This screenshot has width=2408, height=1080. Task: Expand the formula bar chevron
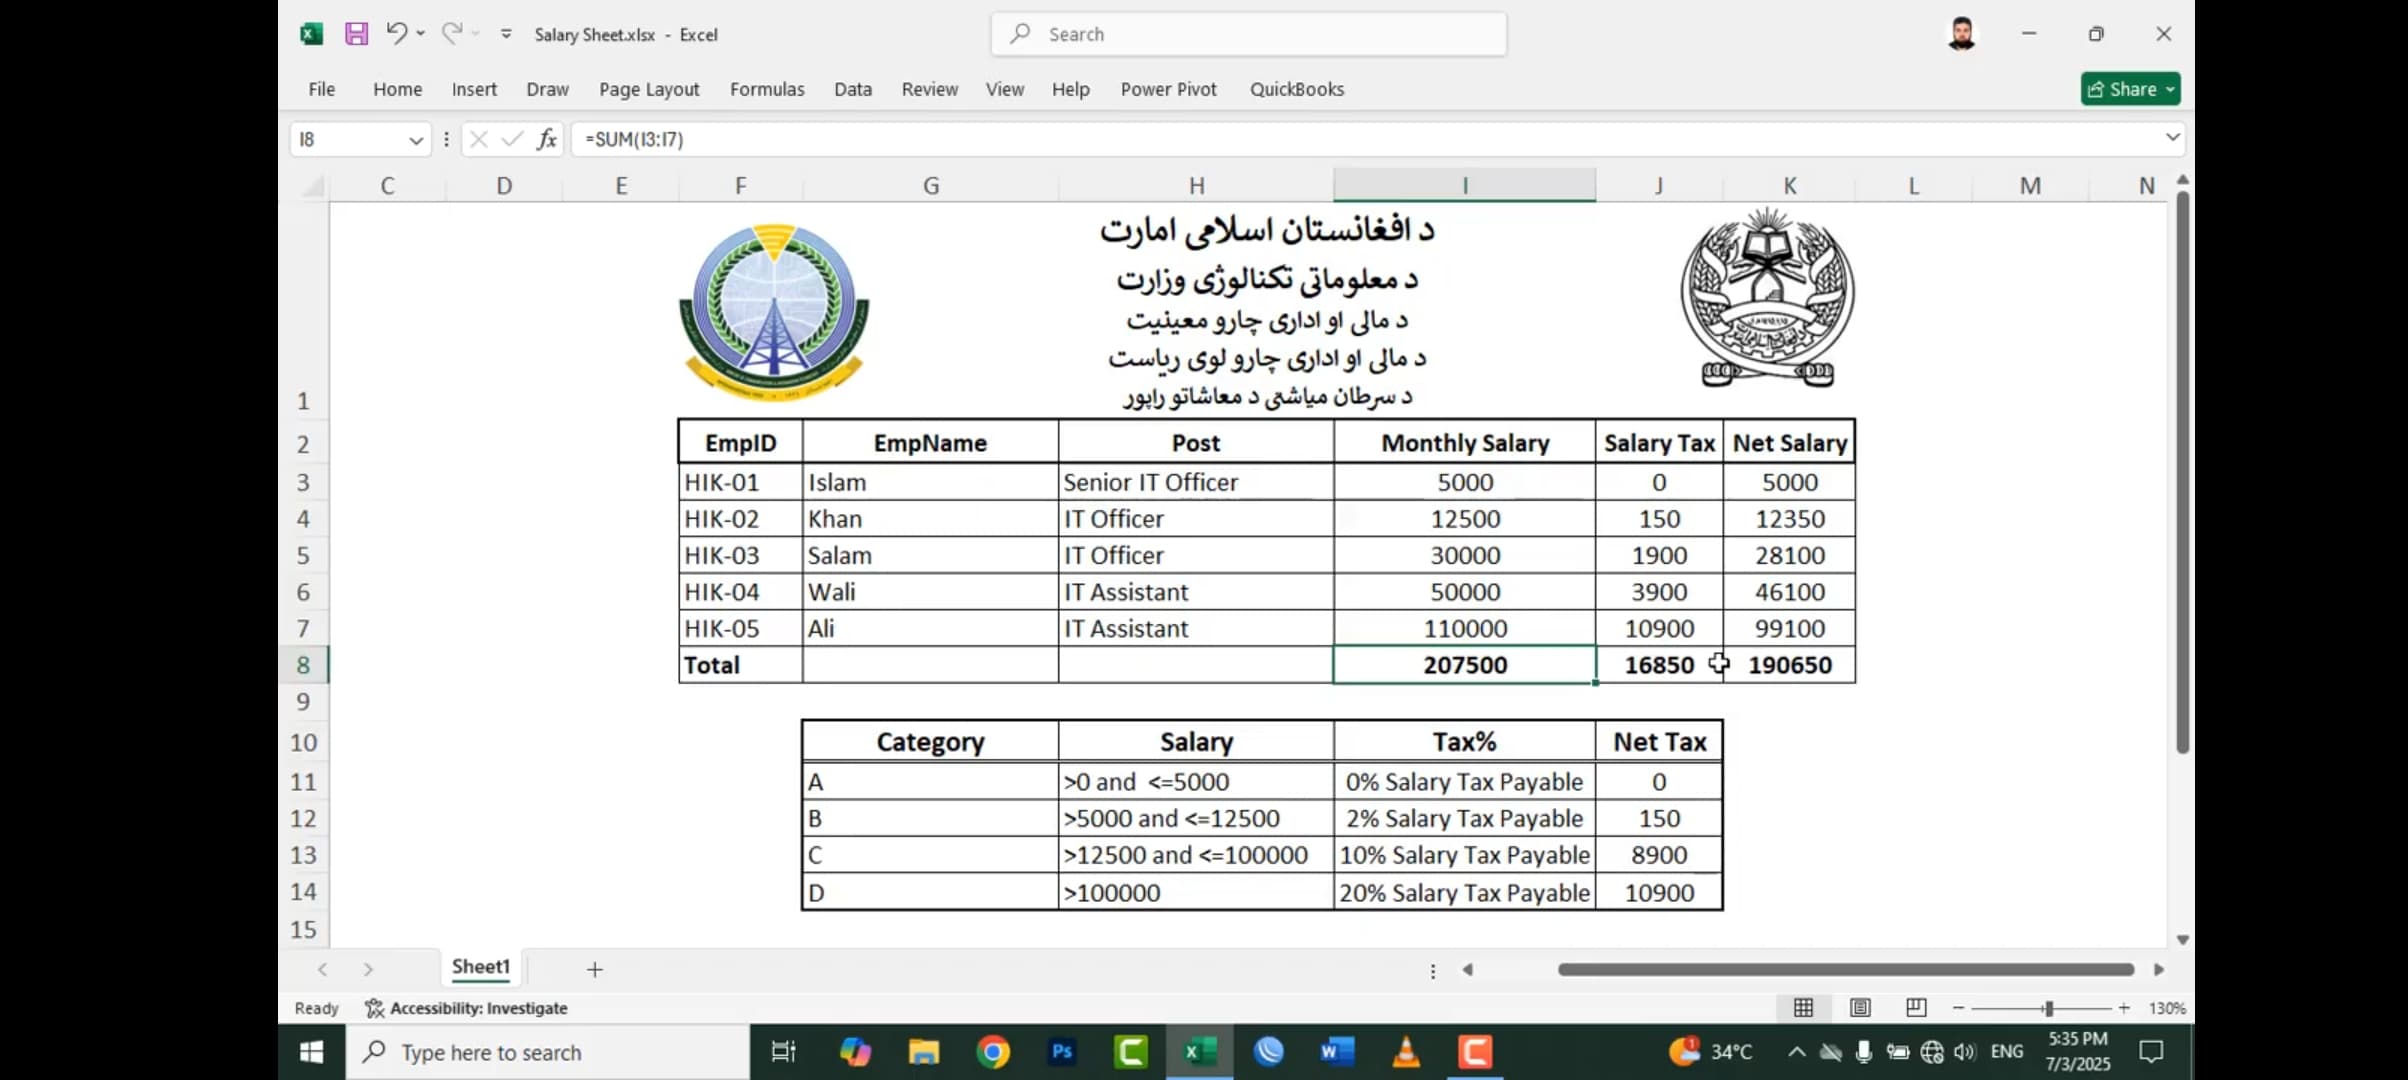[x=2172, y=137]
